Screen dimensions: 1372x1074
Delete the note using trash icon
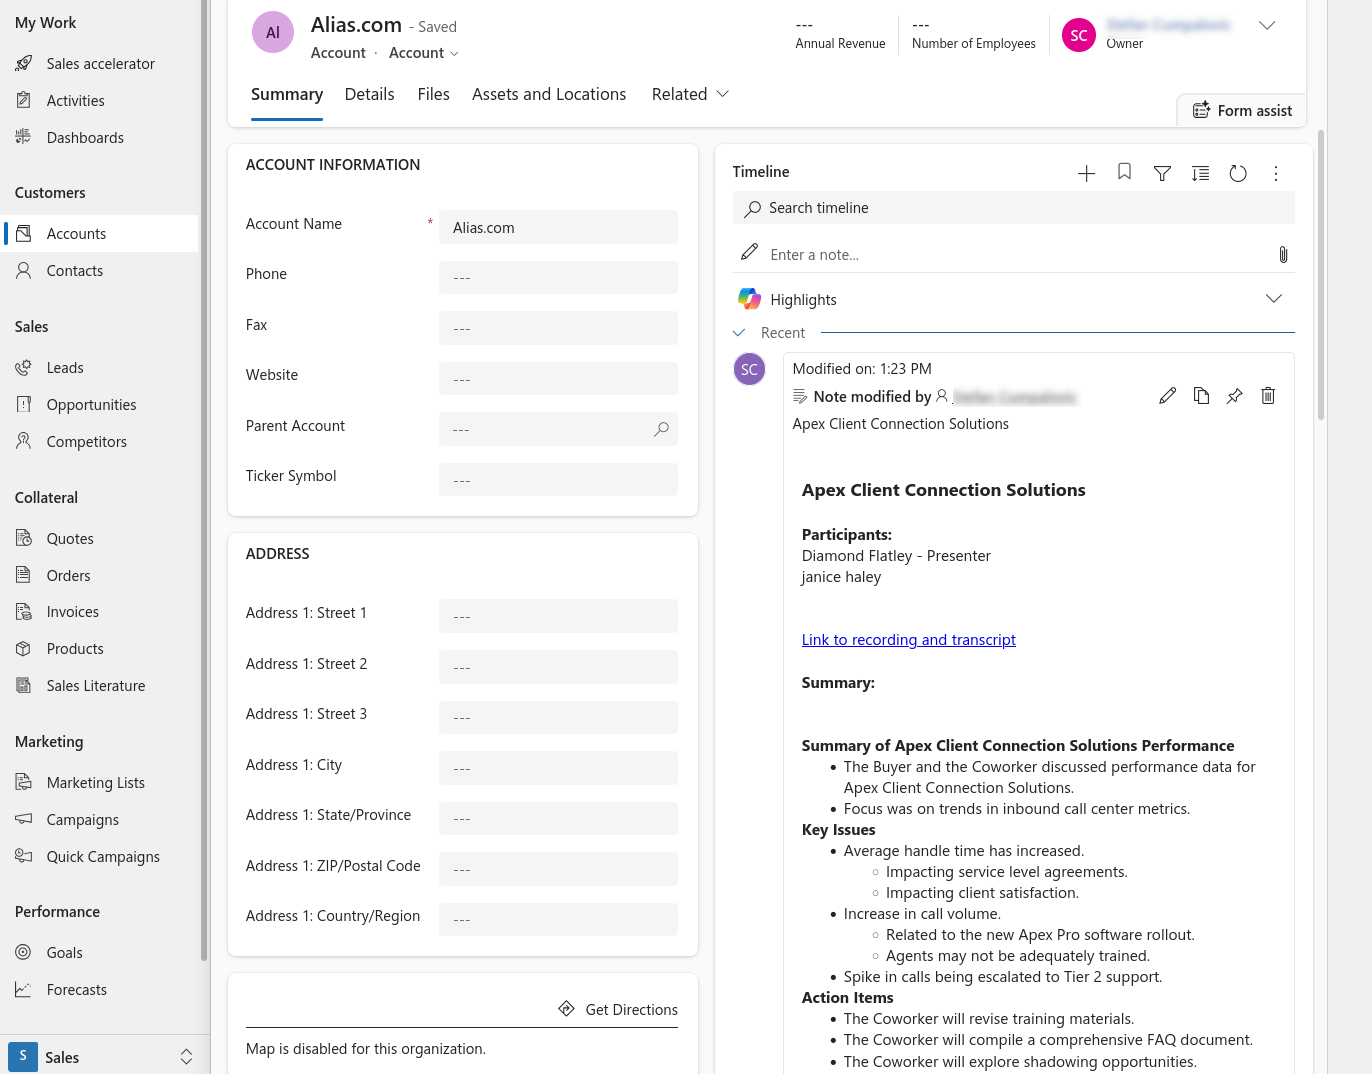point(1268,396)
